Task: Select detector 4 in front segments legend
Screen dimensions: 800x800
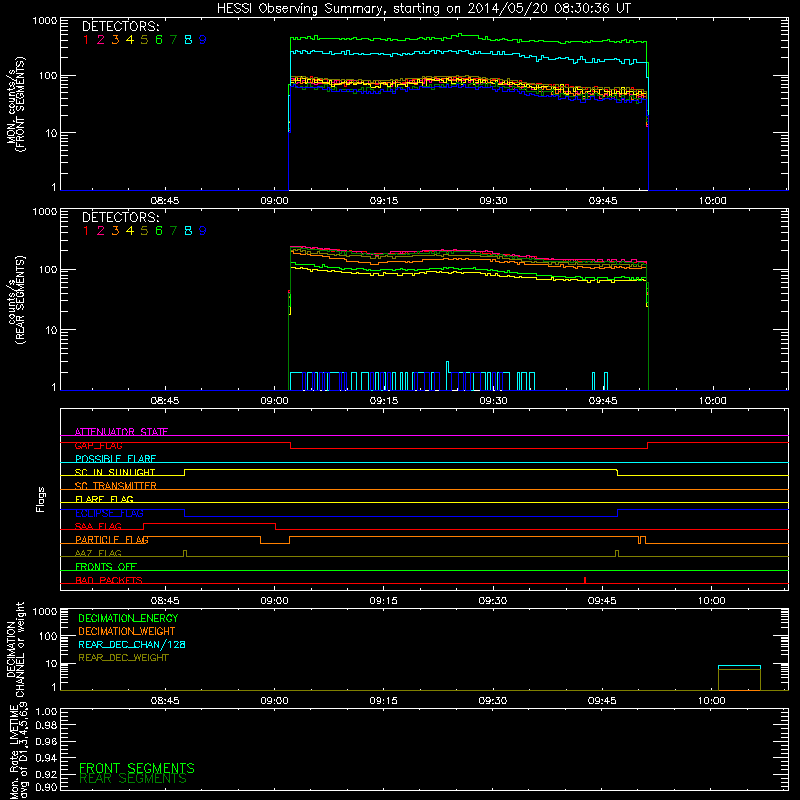Action: 130,40
